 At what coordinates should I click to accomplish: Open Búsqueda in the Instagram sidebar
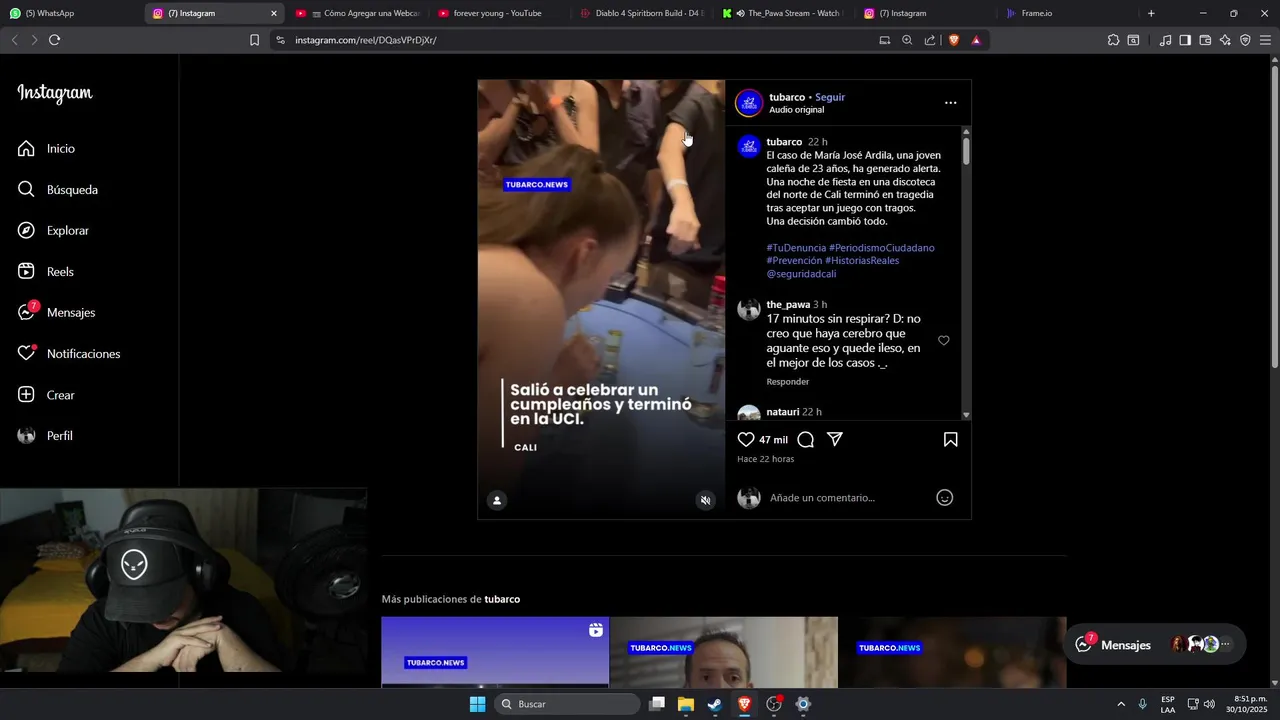[x=58, y=189]
